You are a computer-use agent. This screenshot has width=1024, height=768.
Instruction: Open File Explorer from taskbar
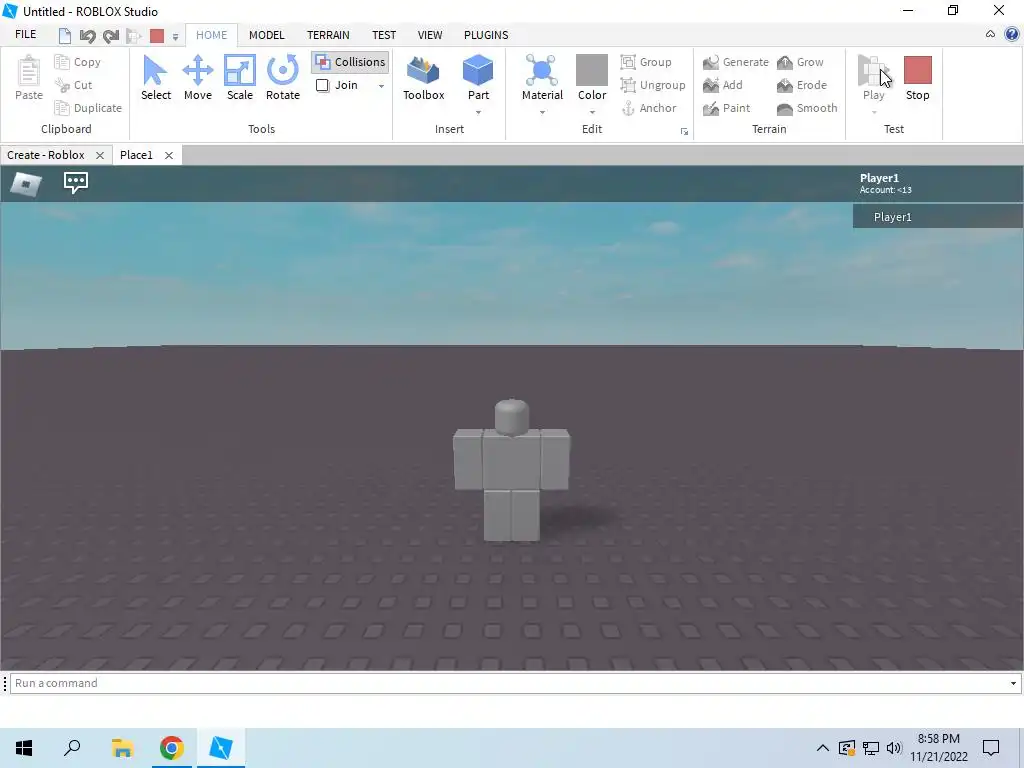coord(122,748)
